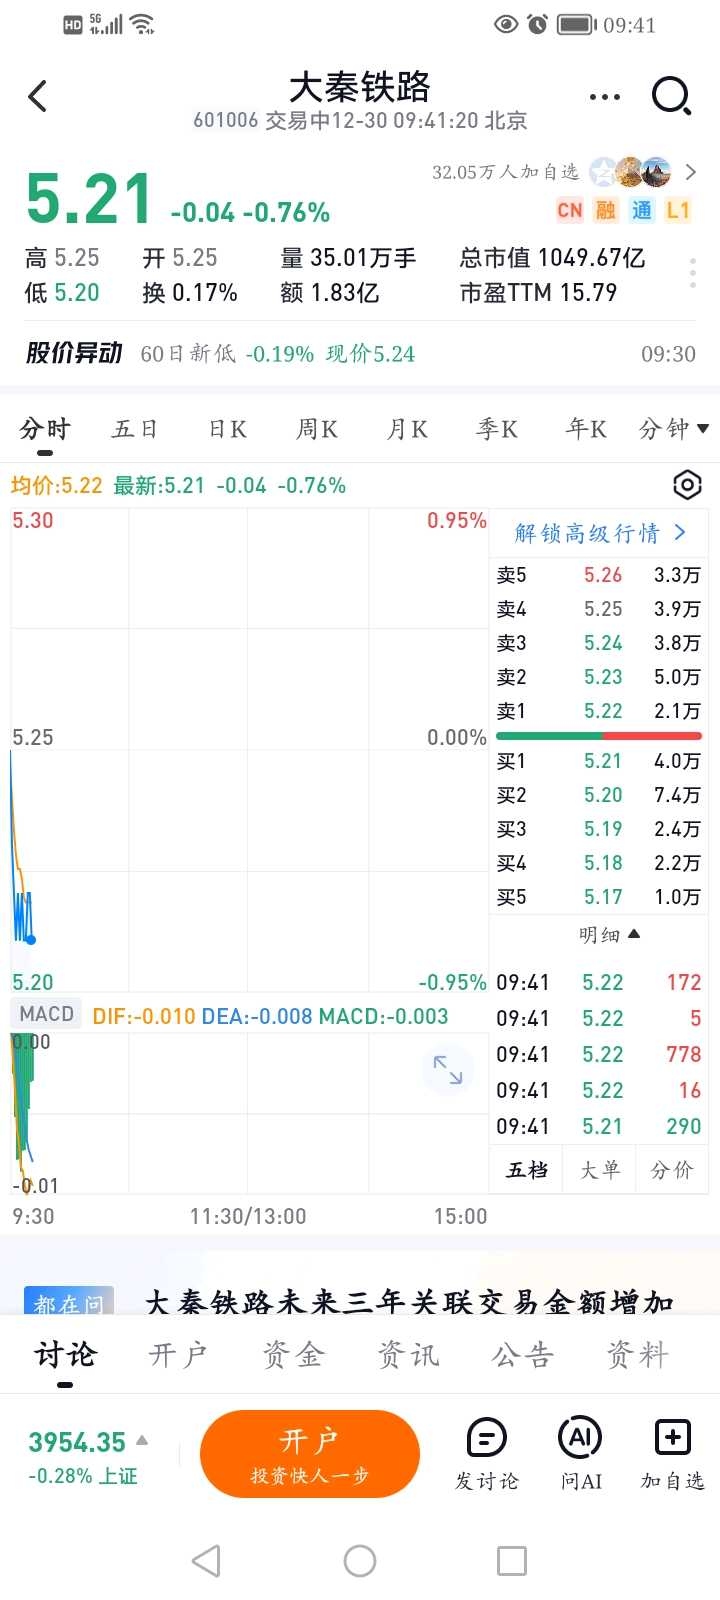Tap the red-green buy/sell ratio bar

click(599, 736)
